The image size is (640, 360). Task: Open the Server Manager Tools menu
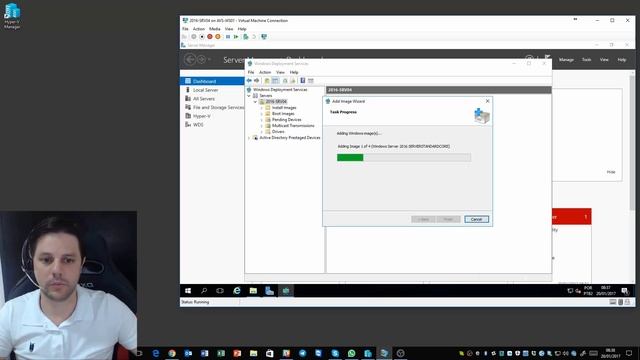[587, 60]
